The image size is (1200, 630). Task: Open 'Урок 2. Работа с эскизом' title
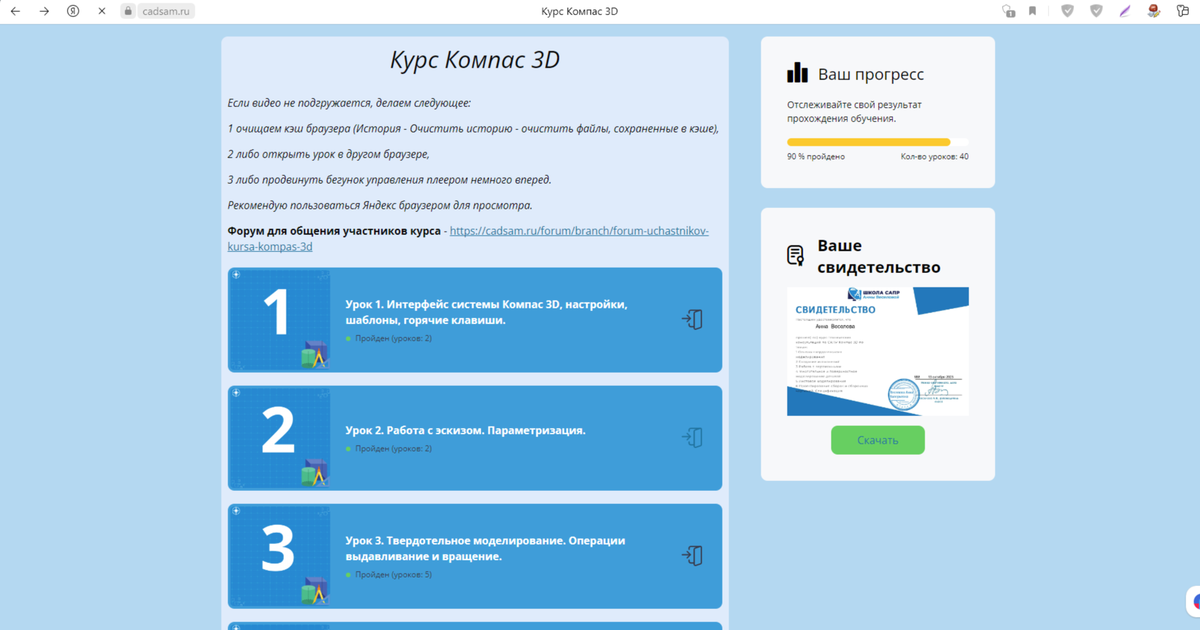click(465, 430)
